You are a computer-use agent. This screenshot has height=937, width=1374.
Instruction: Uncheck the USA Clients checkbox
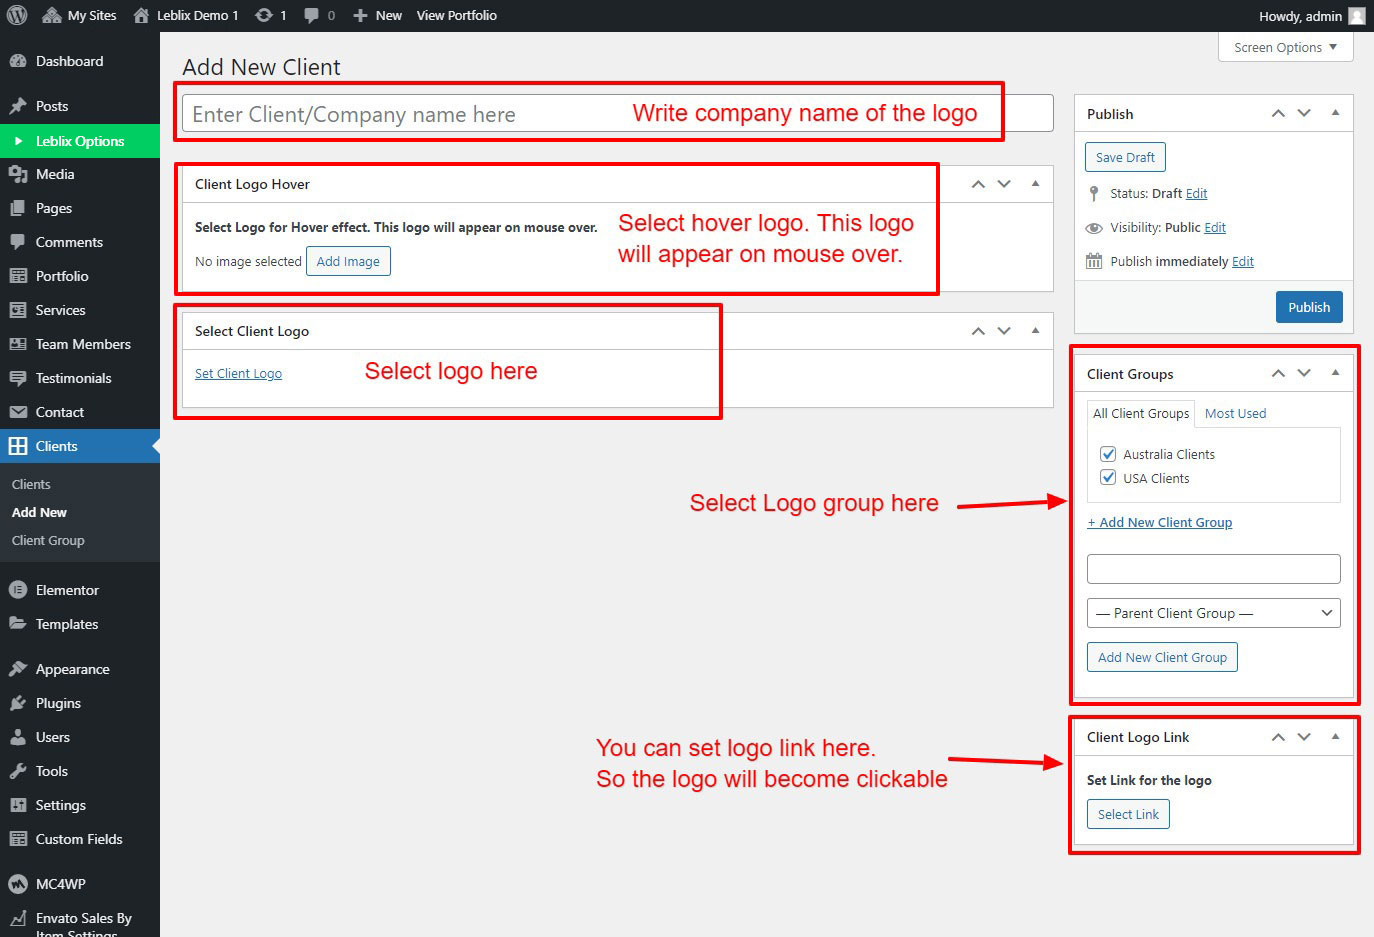click(x=1108, y=478)
